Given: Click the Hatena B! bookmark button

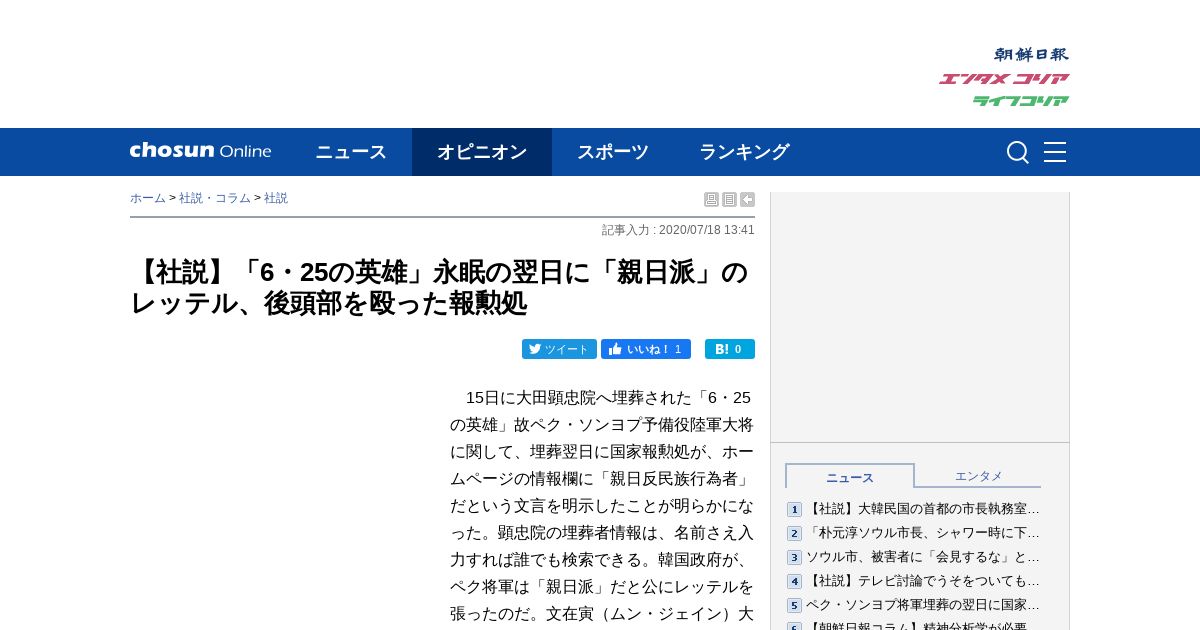Looking at the screenshot, I should [730, 349].
